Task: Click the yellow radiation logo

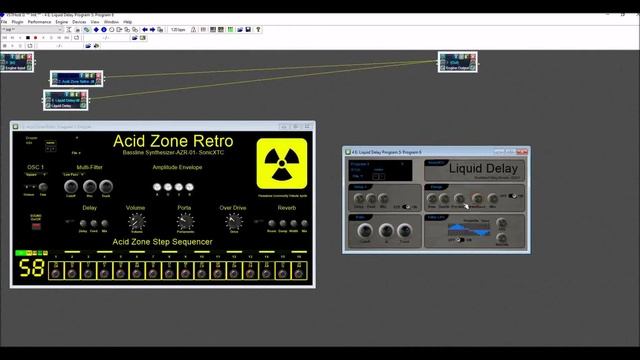Action: pos(282,163)
